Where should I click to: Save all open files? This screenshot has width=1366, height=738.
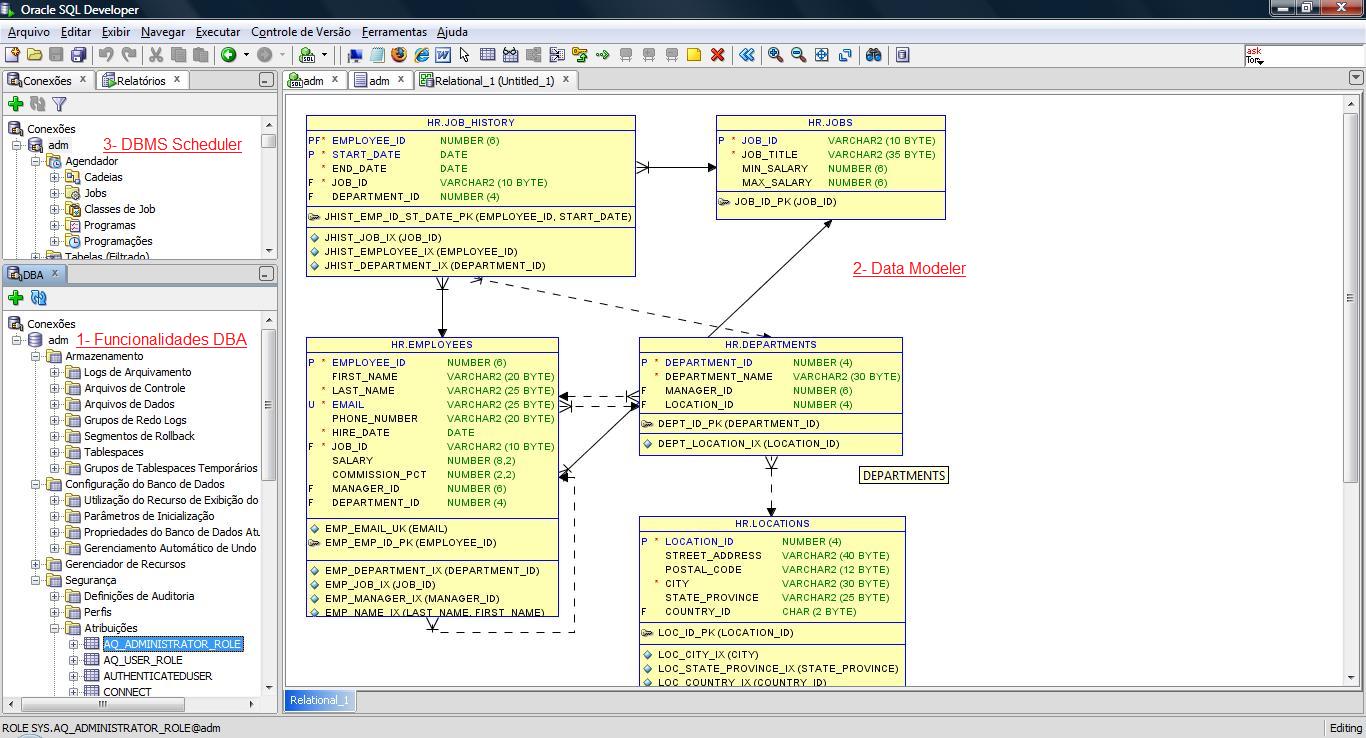coord(79,55)
